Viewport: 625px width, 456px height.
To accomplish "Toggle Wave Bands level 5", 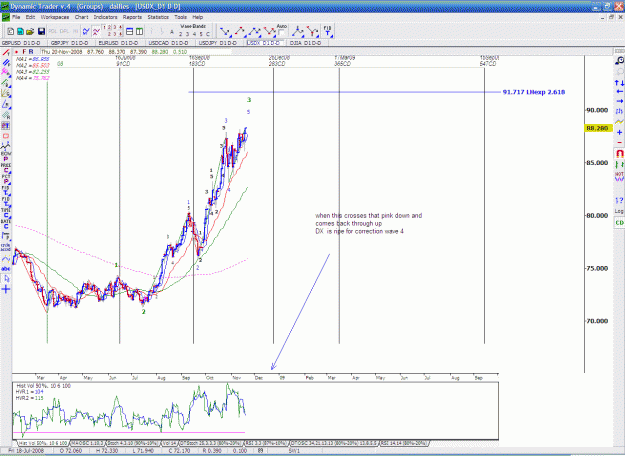I will [201, 34].
